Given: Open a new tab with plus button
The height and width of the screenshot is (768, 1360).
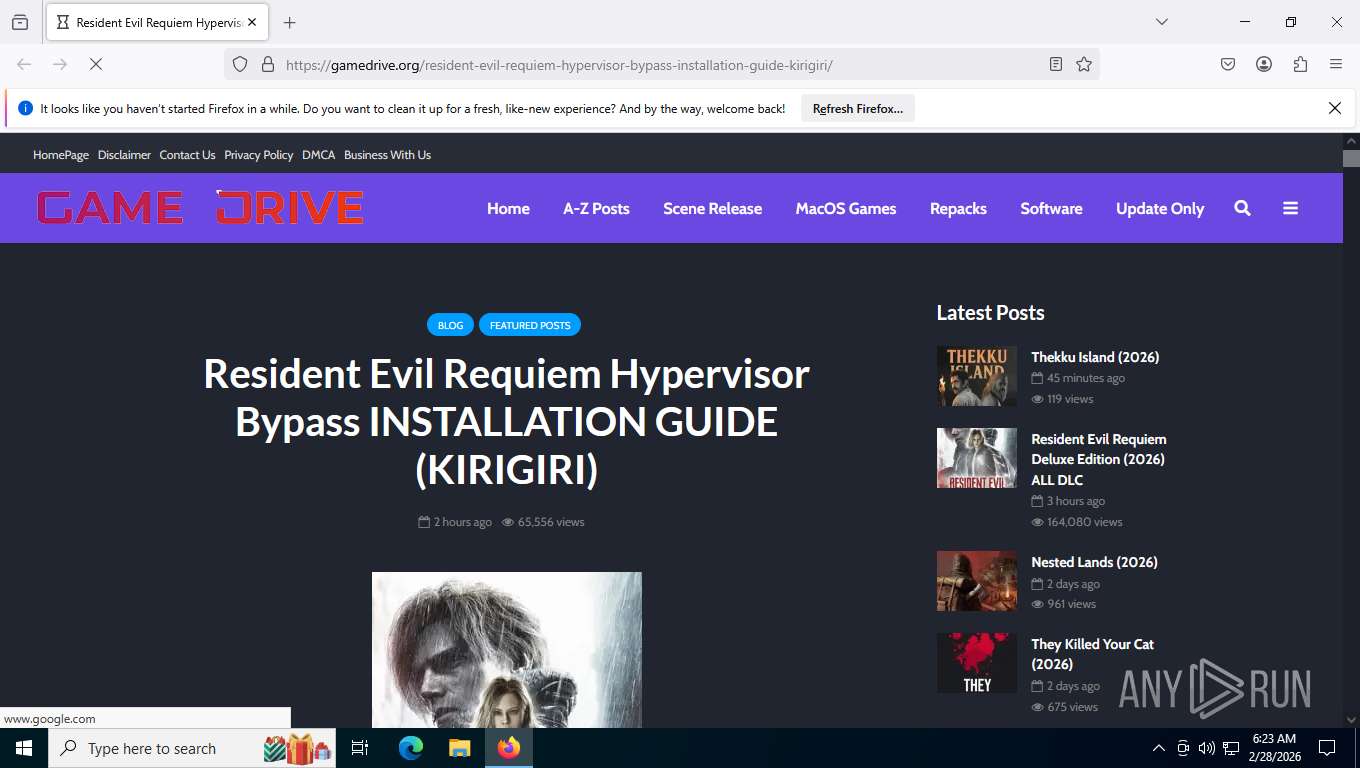Looking at the screenshot, I should click(x=290, y=22).
